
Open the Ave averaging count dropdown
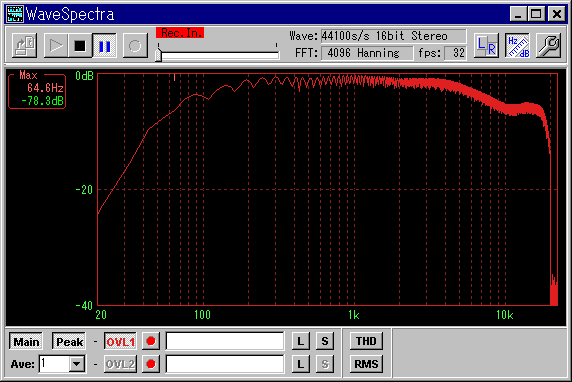(77, 364)
